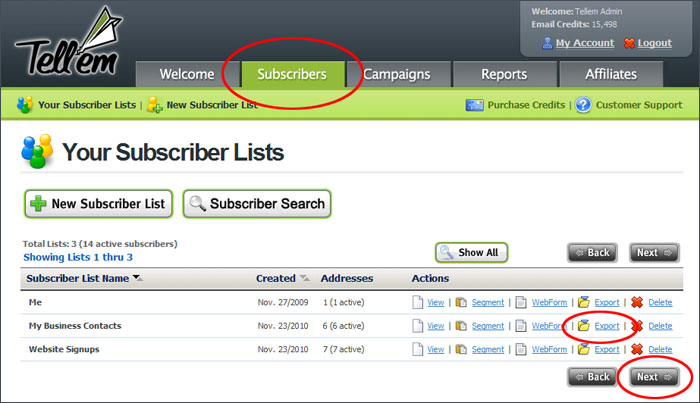Export the My Business Contacts list
700x403 pixels.
pyautogui.click(x=607, y=326)
